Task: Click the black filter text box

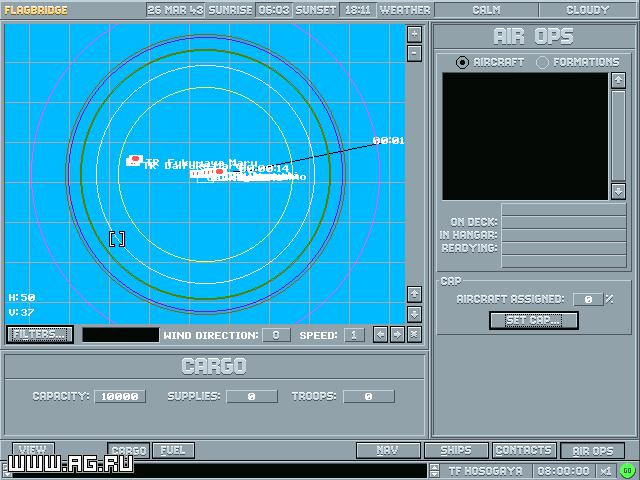Action: point(120,335)
